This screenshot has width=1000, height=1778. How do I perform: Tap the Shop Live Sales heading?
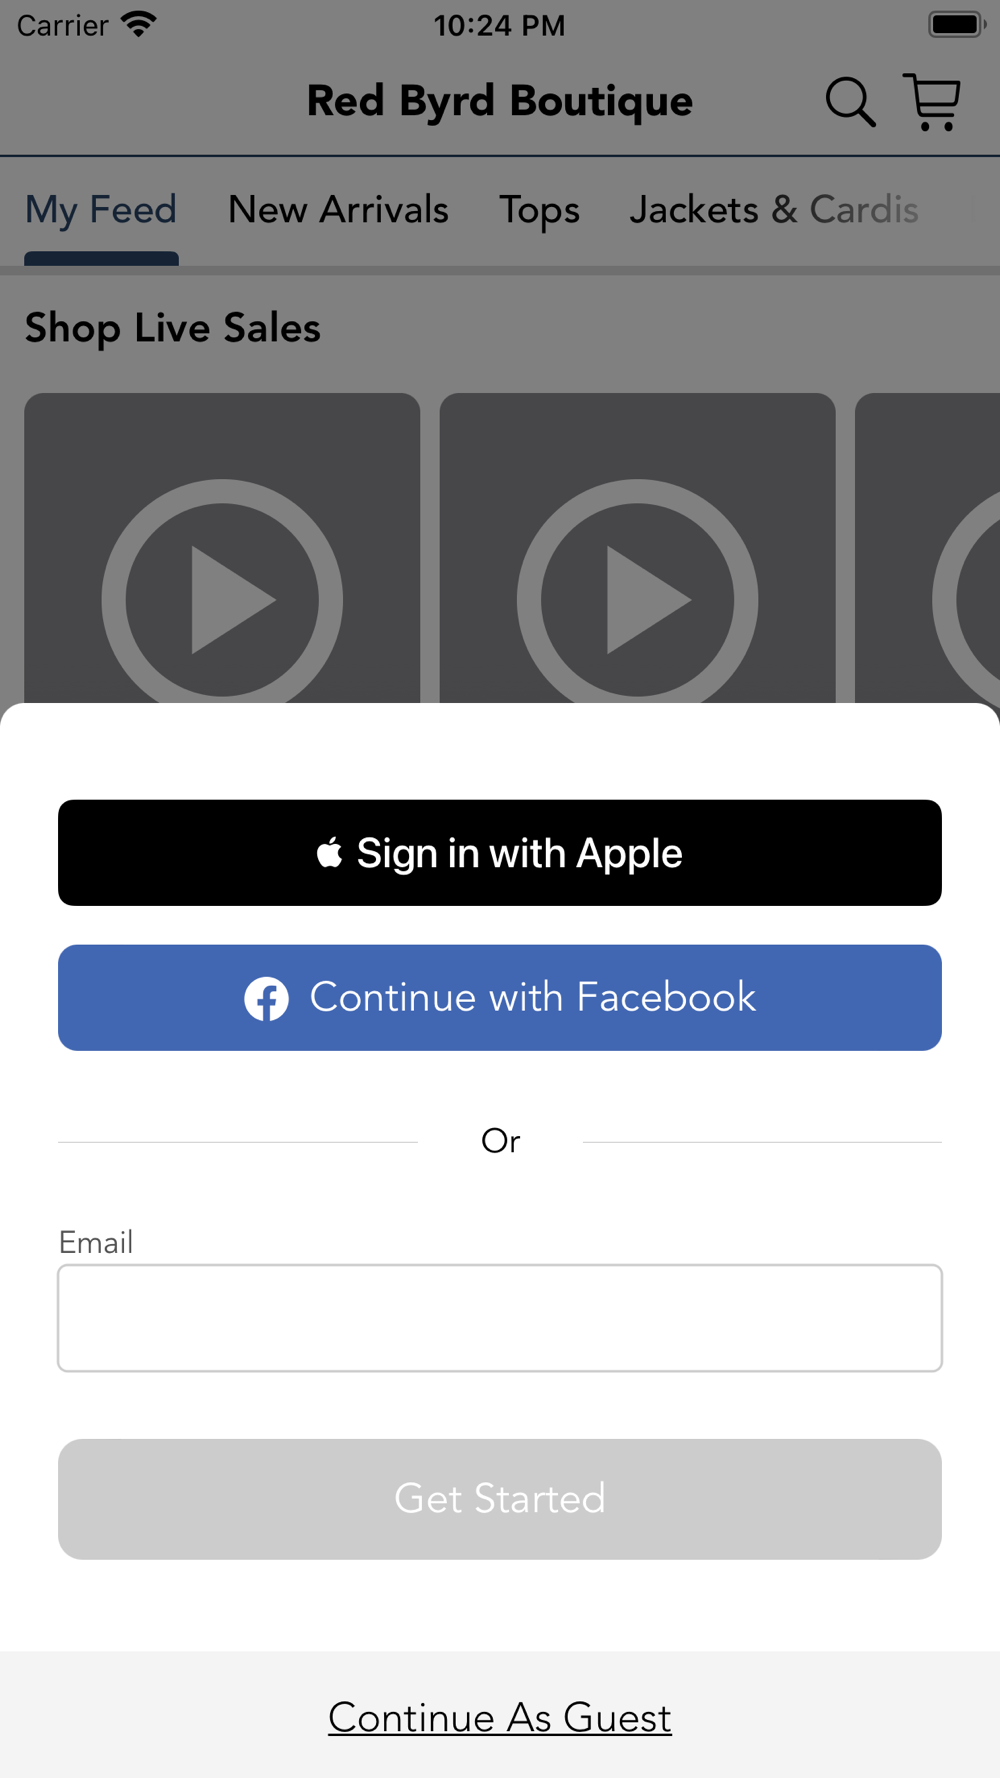pyautogui.click(x=173, y=328)
